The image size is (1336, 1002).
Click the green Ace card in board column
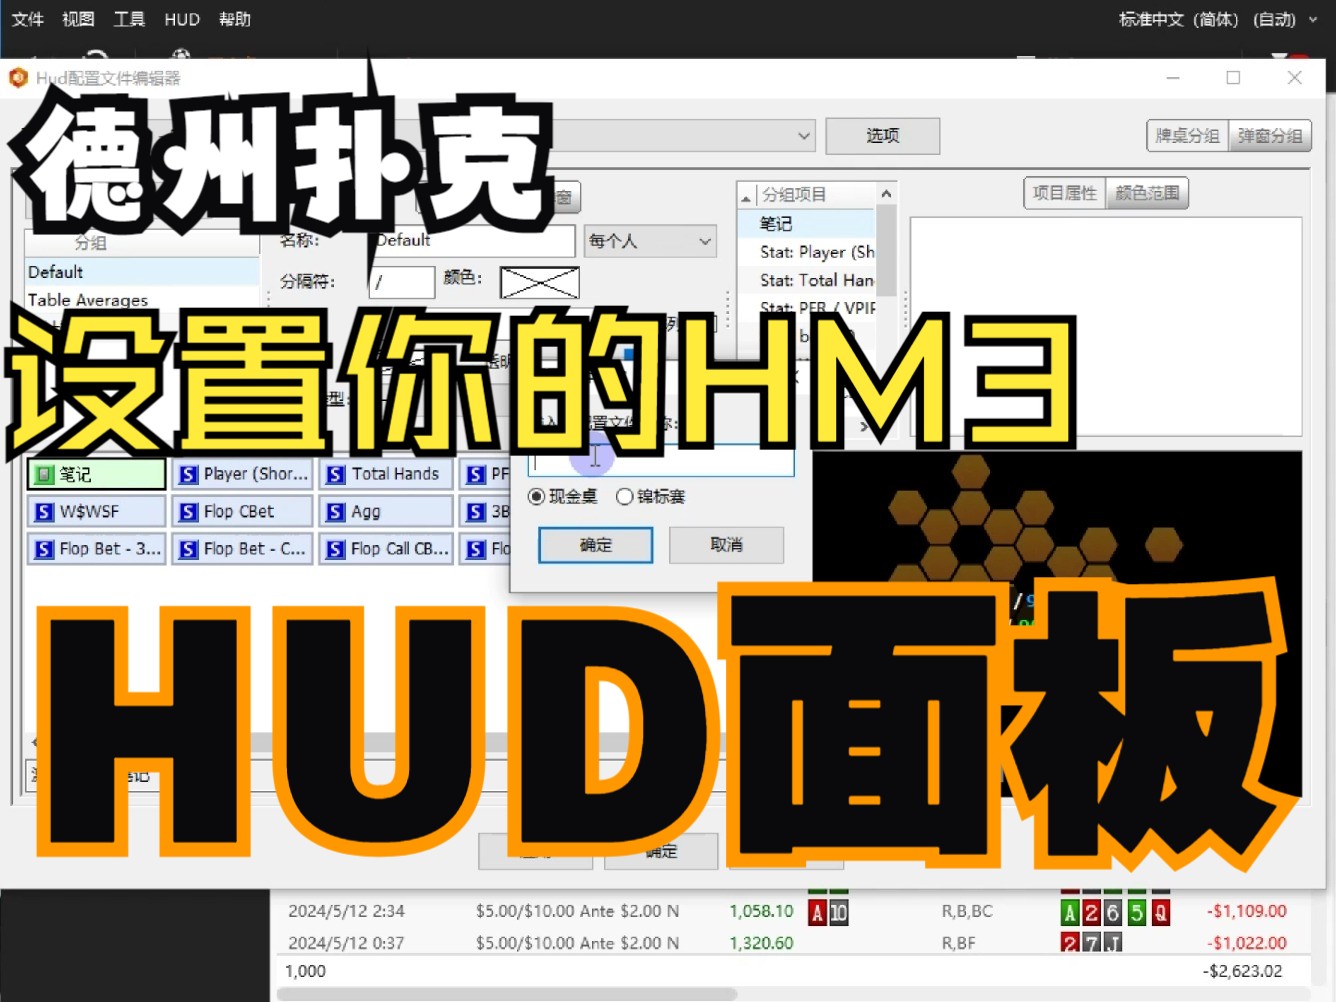(1070, 912)
